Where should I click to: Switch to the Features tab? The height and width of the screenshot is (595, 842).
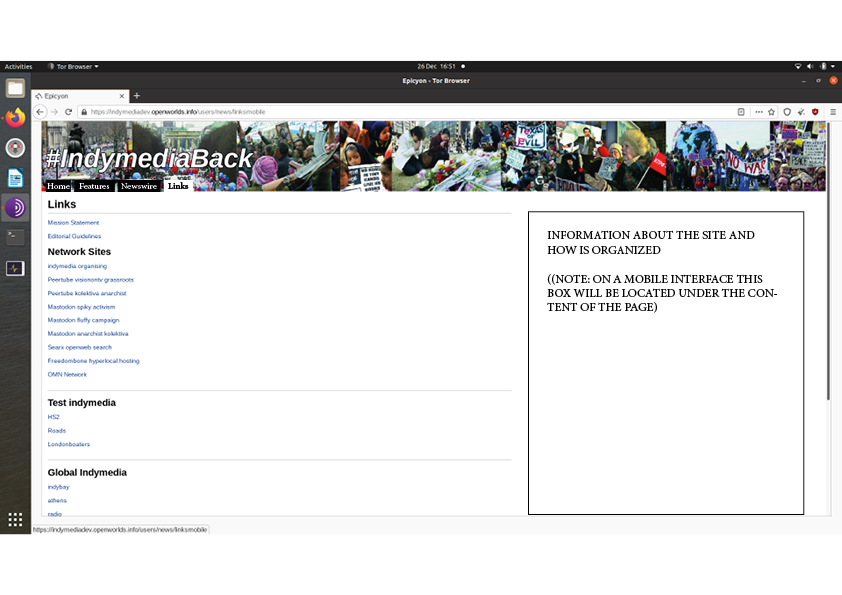point(94,186)
